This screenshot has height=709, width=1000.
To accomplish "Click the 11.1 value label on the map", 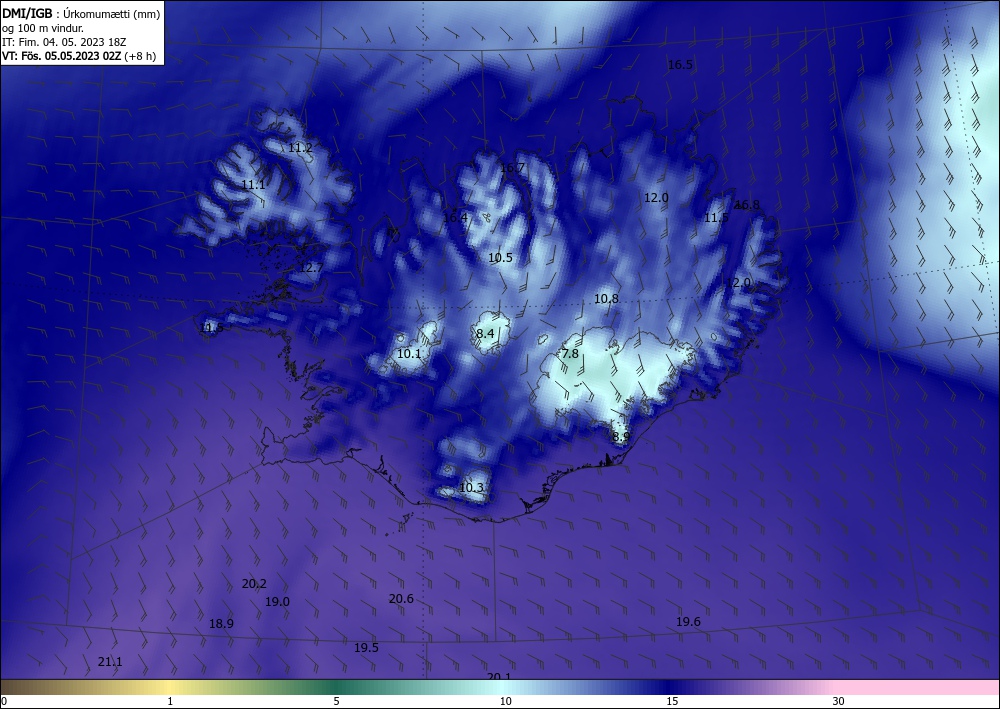I will 253,185.
